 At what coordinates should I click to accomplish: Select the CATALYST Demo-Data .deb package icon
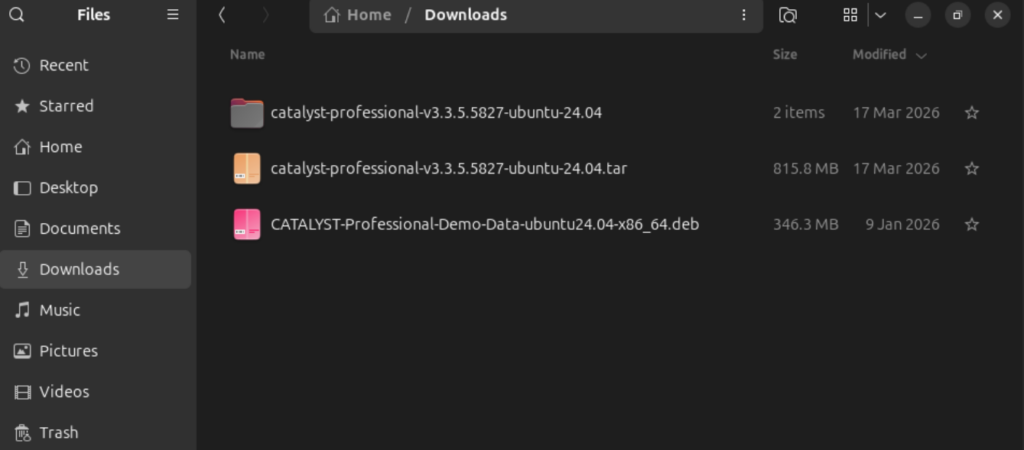click(x=247, y=224)
